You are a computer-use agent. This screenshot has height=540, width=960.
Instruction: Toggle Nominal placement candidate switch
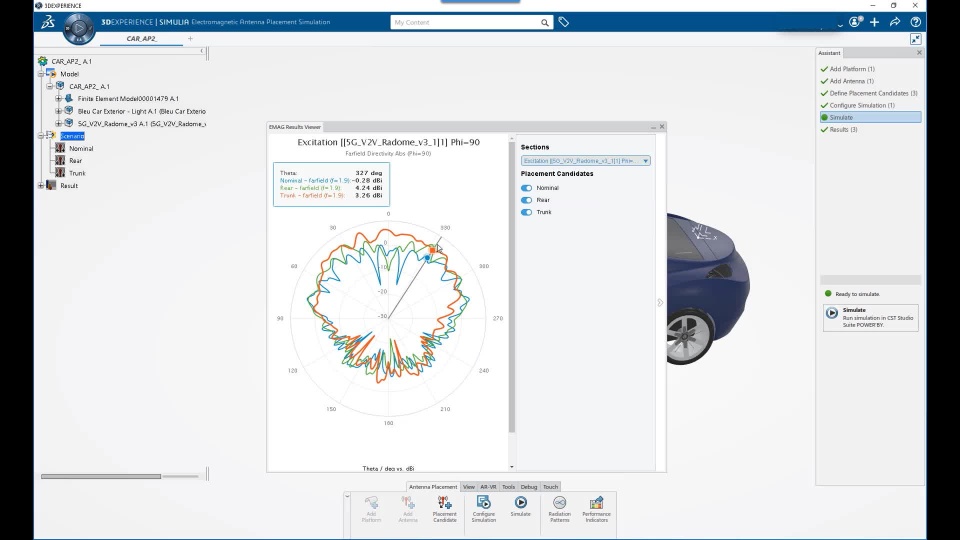[x=527, y=188]
